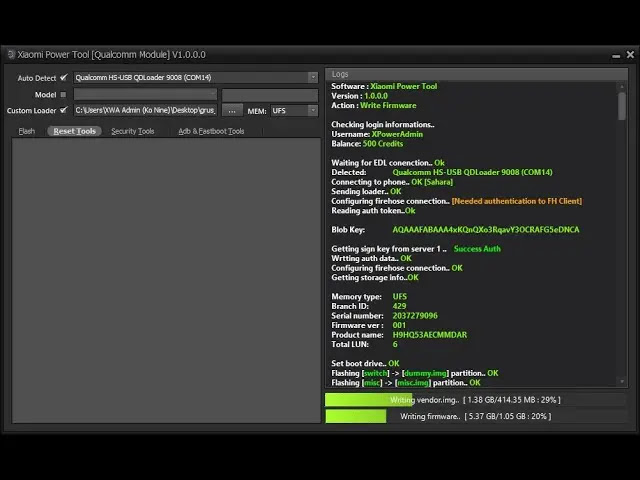The width and height of the screenshot is (640, 480).
Task: Open the Adb & Fastboot Tools tab
Action: point(211,131)
